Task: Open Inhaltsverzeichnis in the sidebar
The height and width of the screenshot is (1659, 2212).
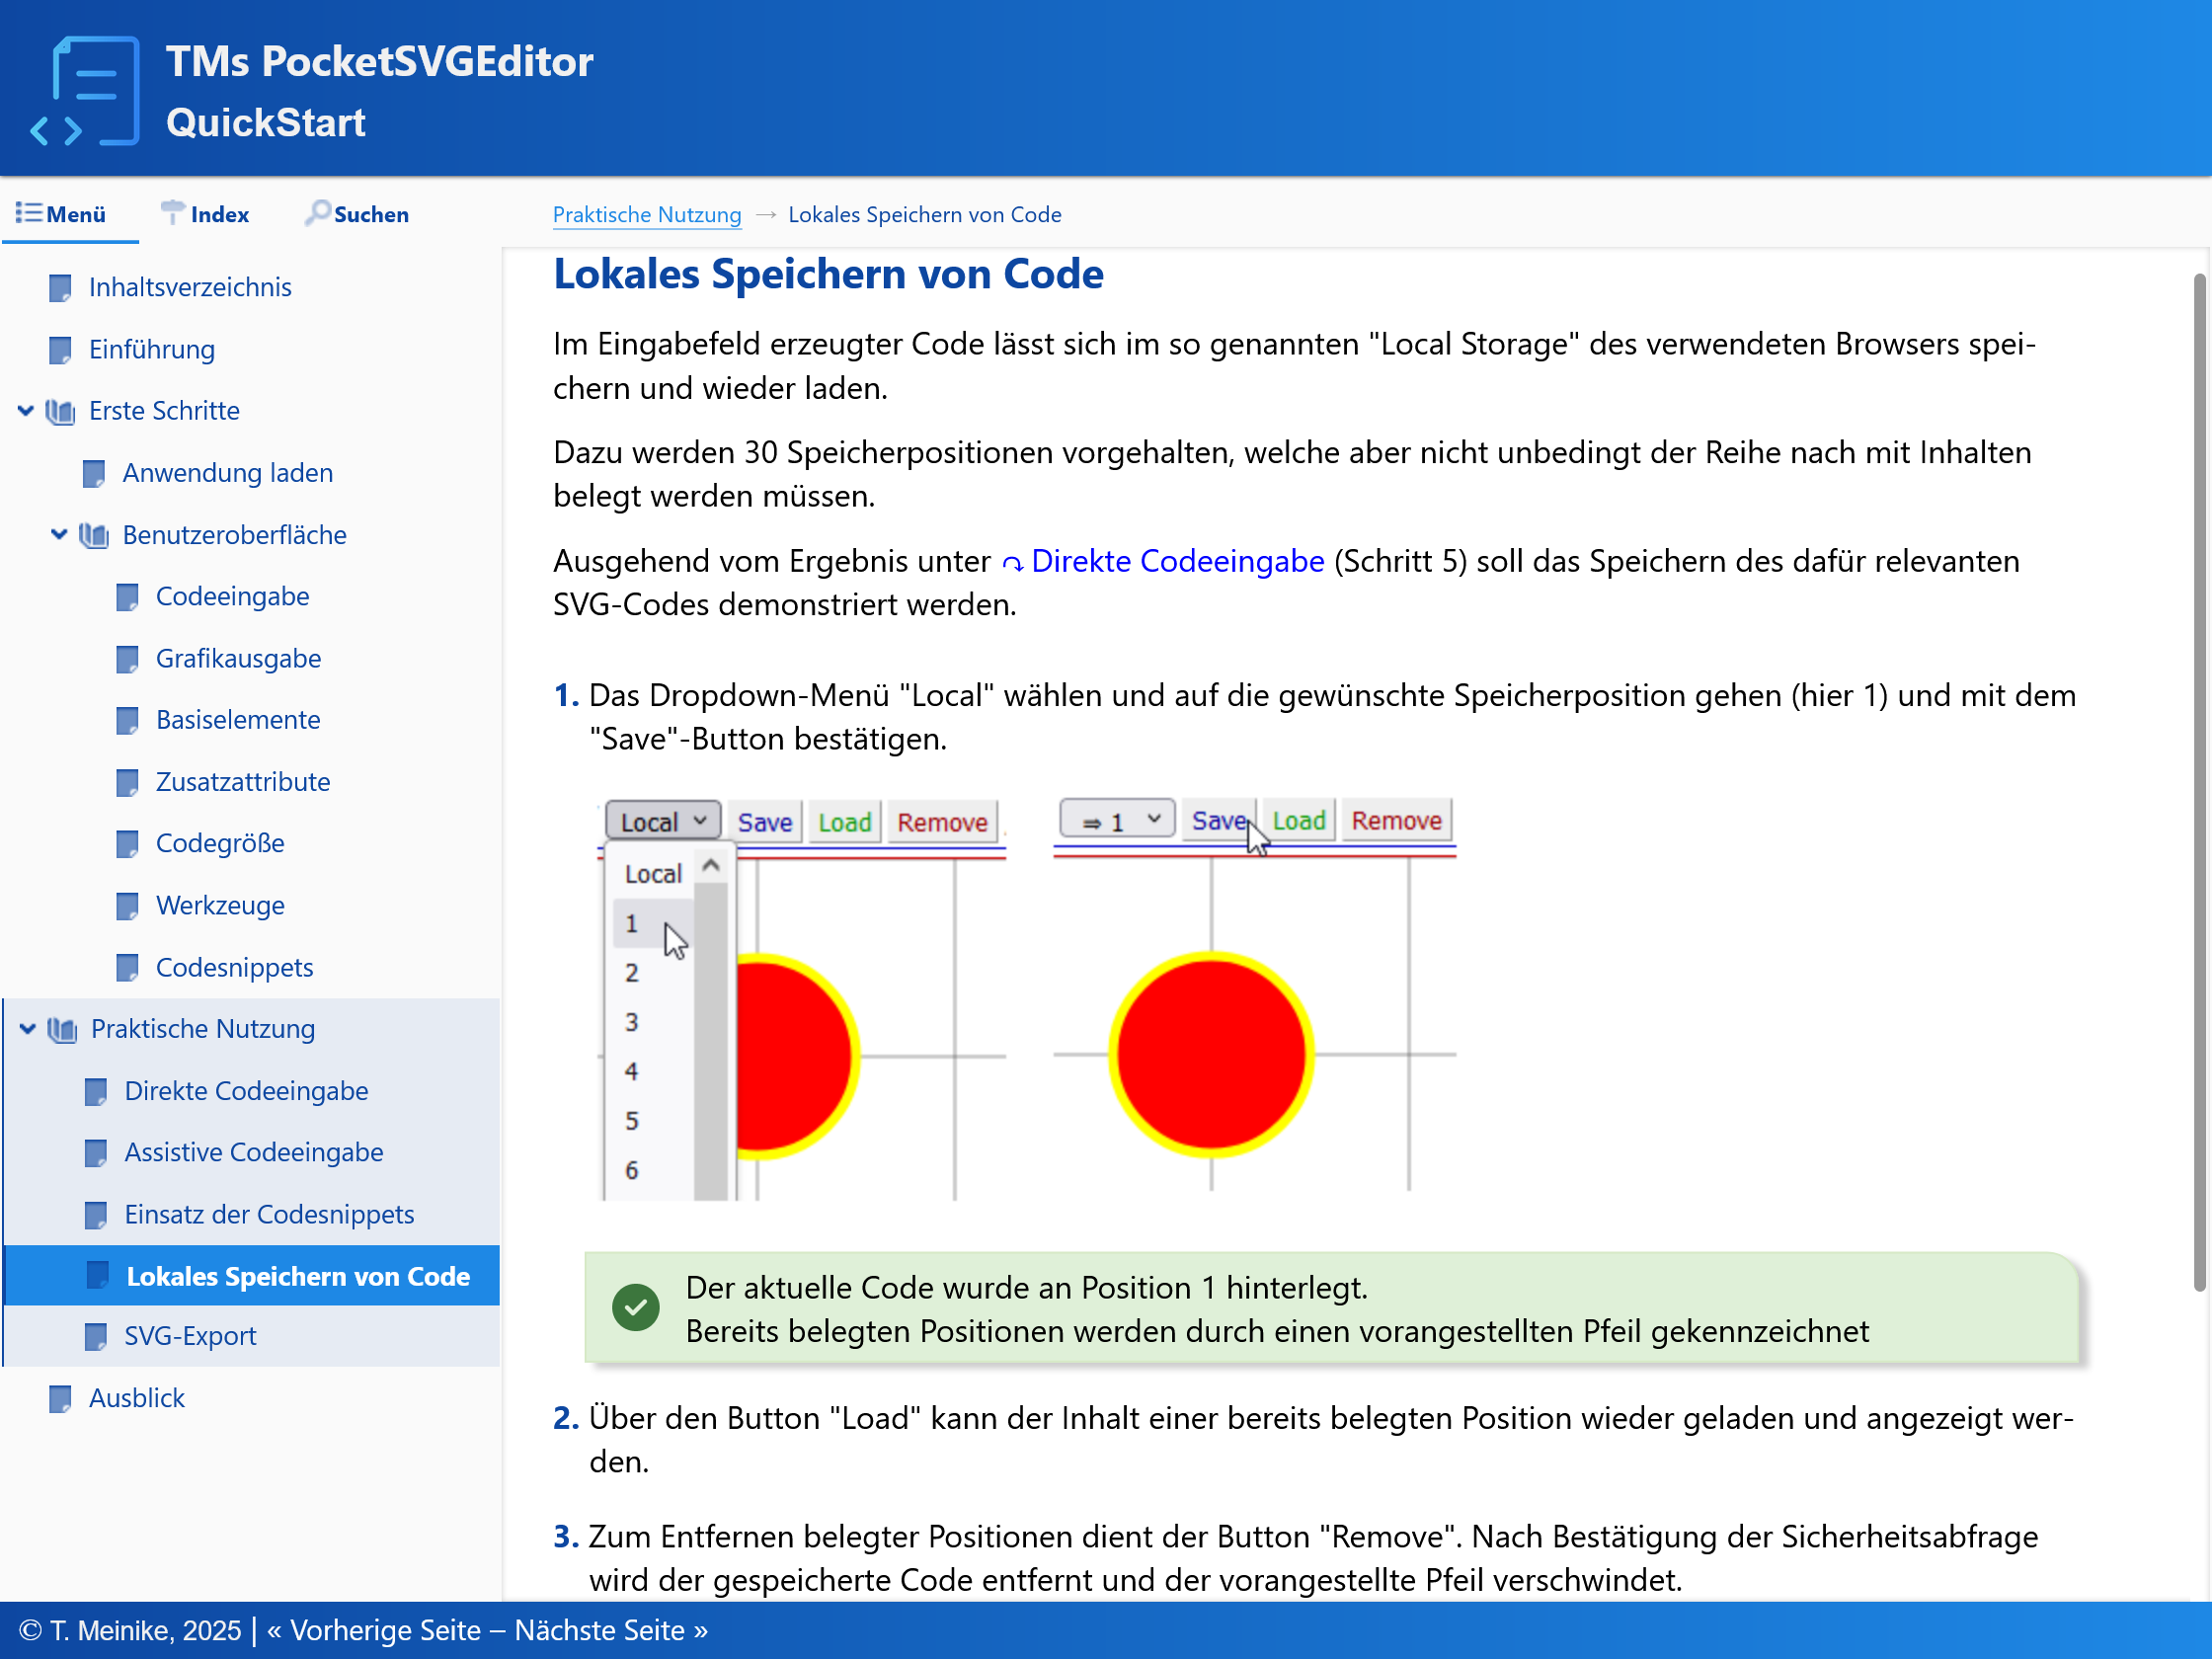Action: coord(190,288)
